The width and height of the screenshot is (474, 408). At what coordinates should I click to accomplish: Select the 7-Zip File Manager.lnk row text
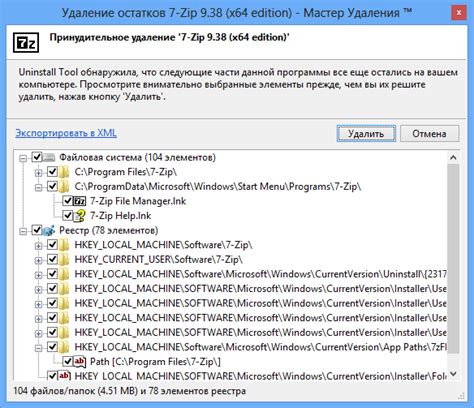tap(138, 201)
